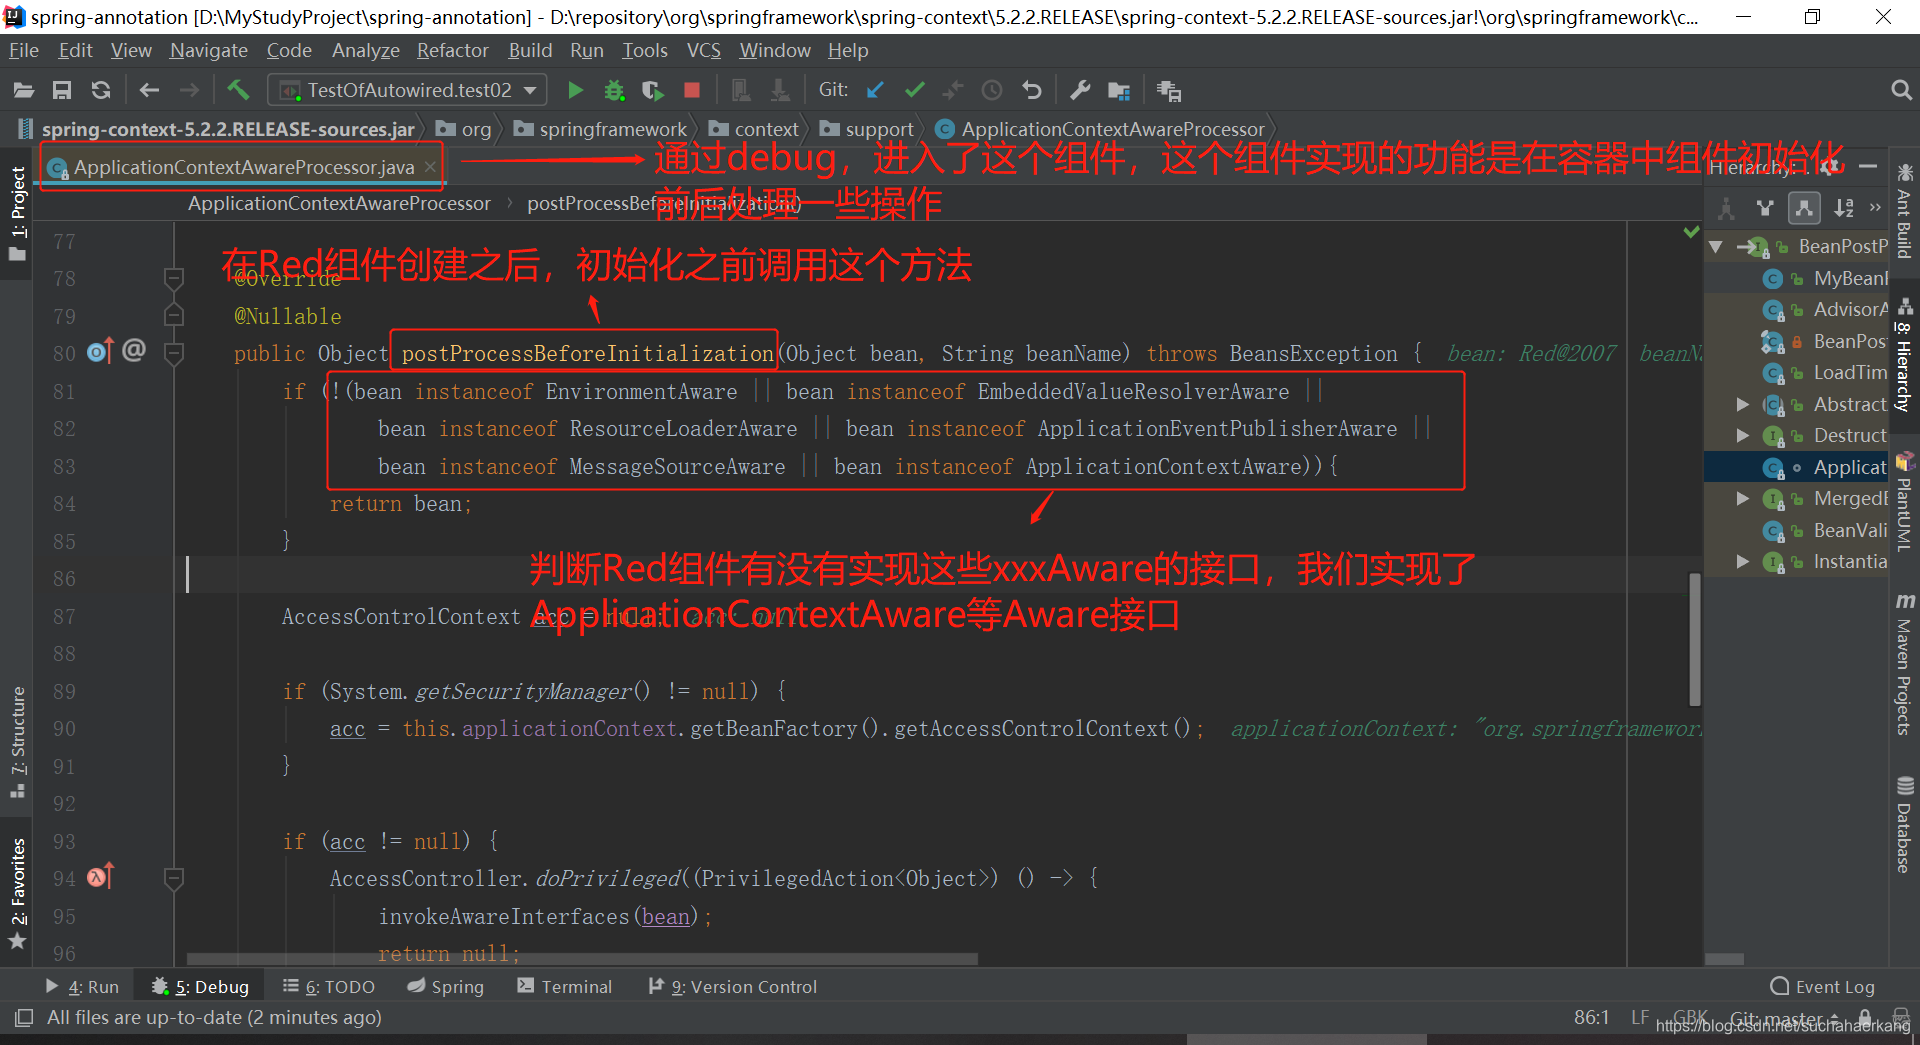Viewport: 1920px width, 1045px height.
Task: Click the Synchronize refresh icon
Action: click(x=101, y=91)
